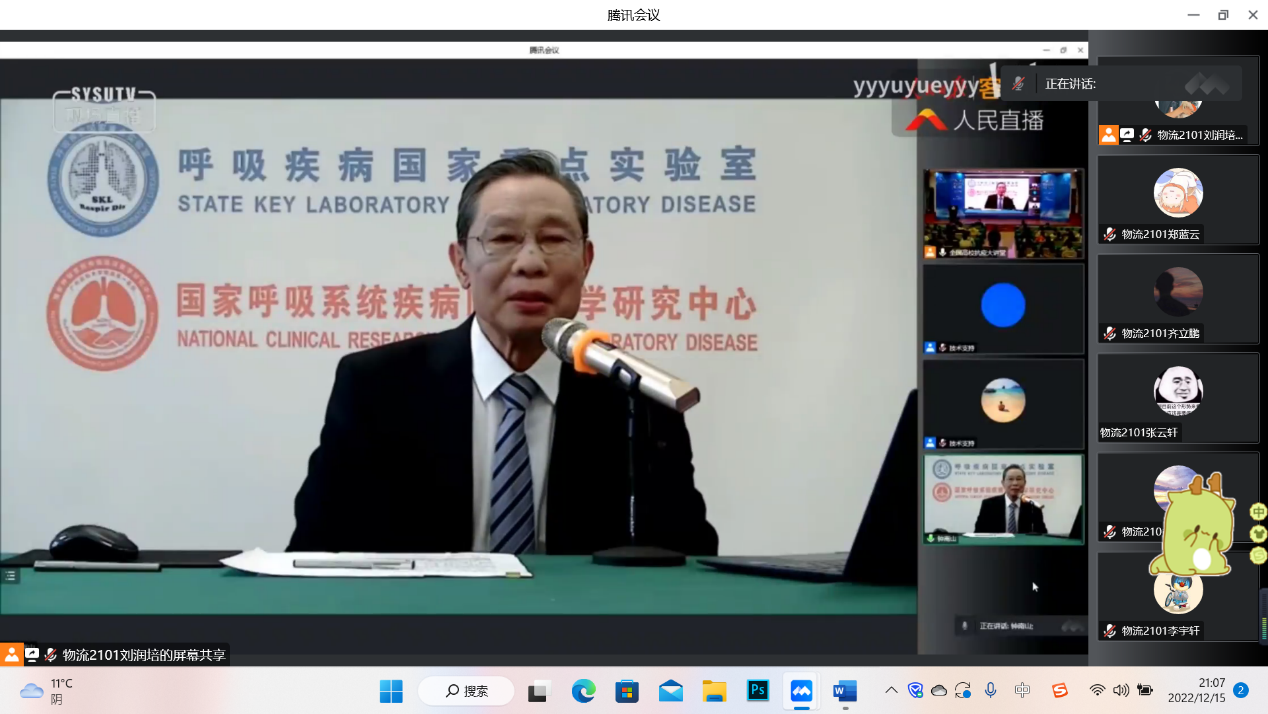Click the Windows taskbar search box
Image resolution: width=1268 pixels, height=714 pixels.
[466, 691]
